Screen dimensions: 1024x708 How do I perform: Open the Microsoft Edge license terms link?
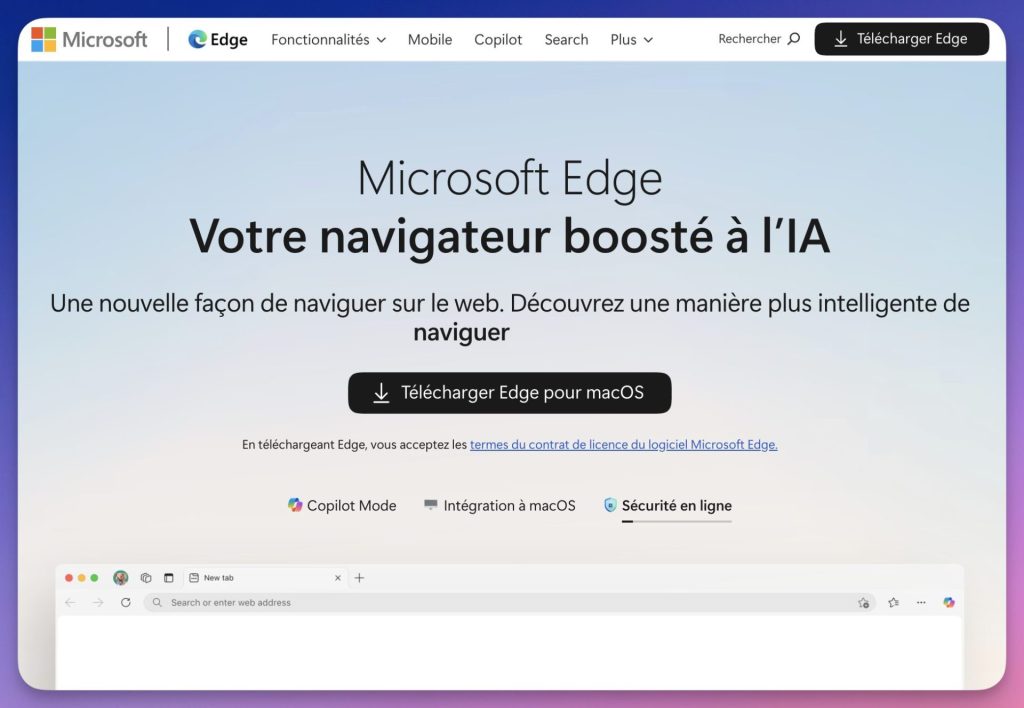coord(623,445)
